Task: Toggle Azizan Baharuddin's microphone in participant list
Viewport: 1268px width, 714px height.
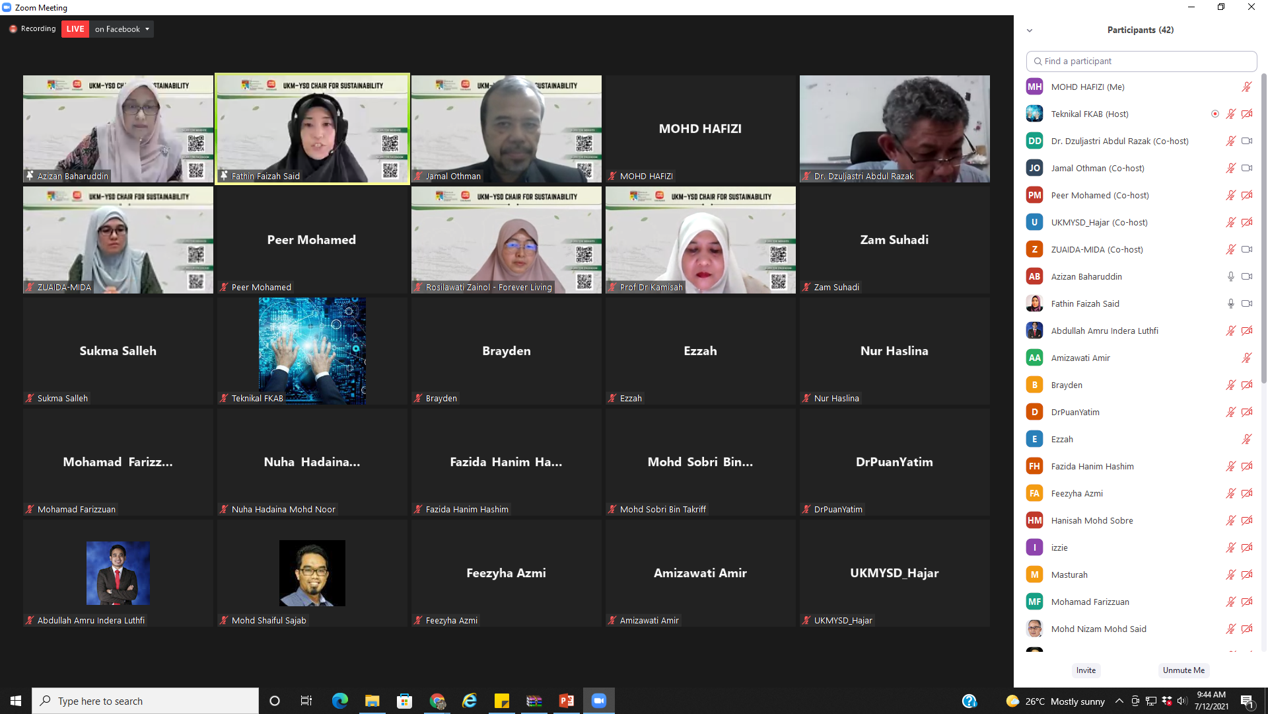Action: point(1231,277)
